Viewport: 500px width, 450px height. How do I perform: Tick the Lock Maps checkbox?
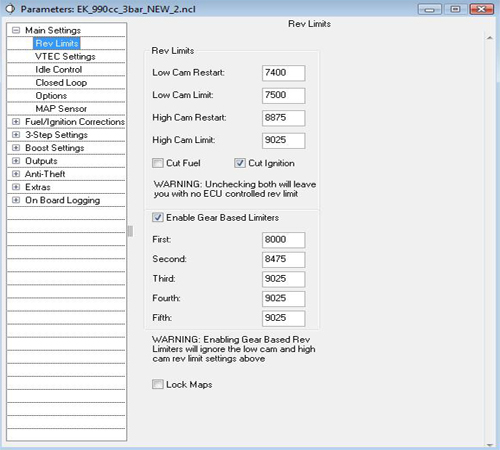pos(158,384)
